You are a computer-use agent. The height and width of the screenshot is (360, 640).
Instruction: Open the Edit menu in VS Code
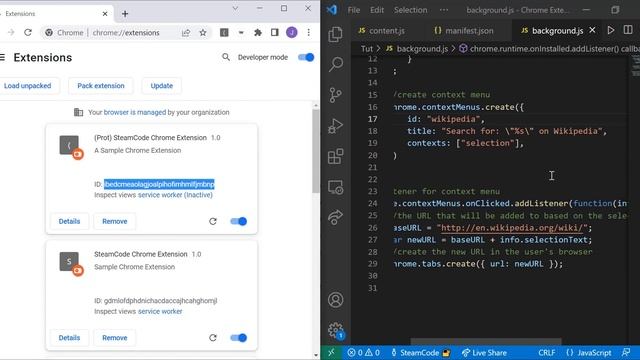click(x=377, y=10)
